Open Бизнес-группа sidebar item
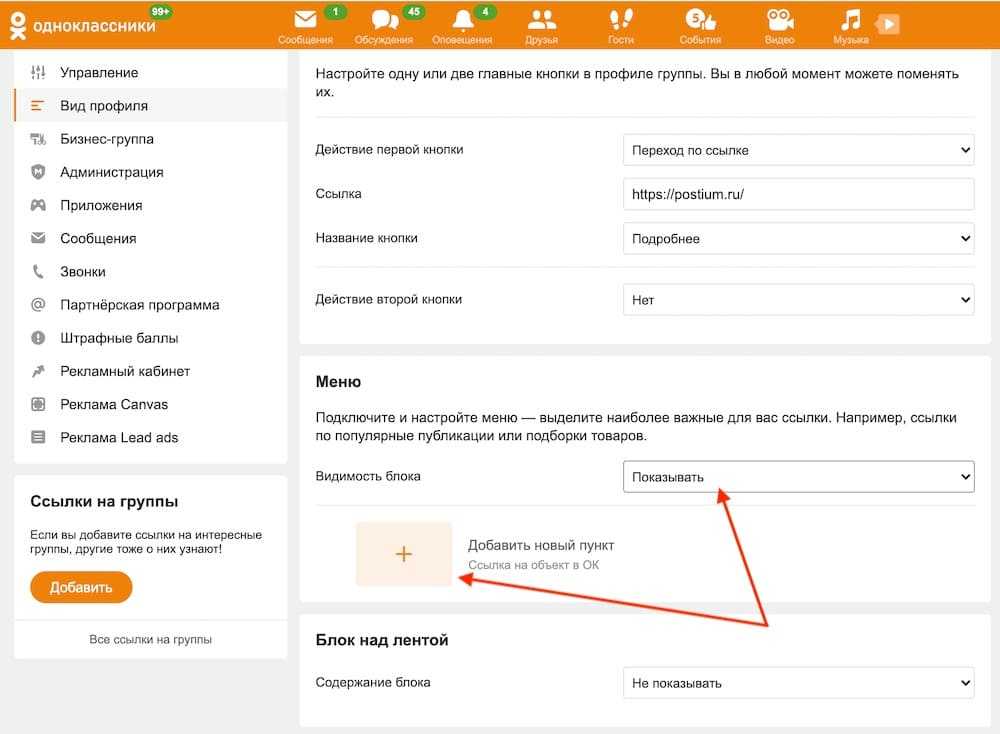The width and height of the screenshot is (1000, 734). [106, 139]
